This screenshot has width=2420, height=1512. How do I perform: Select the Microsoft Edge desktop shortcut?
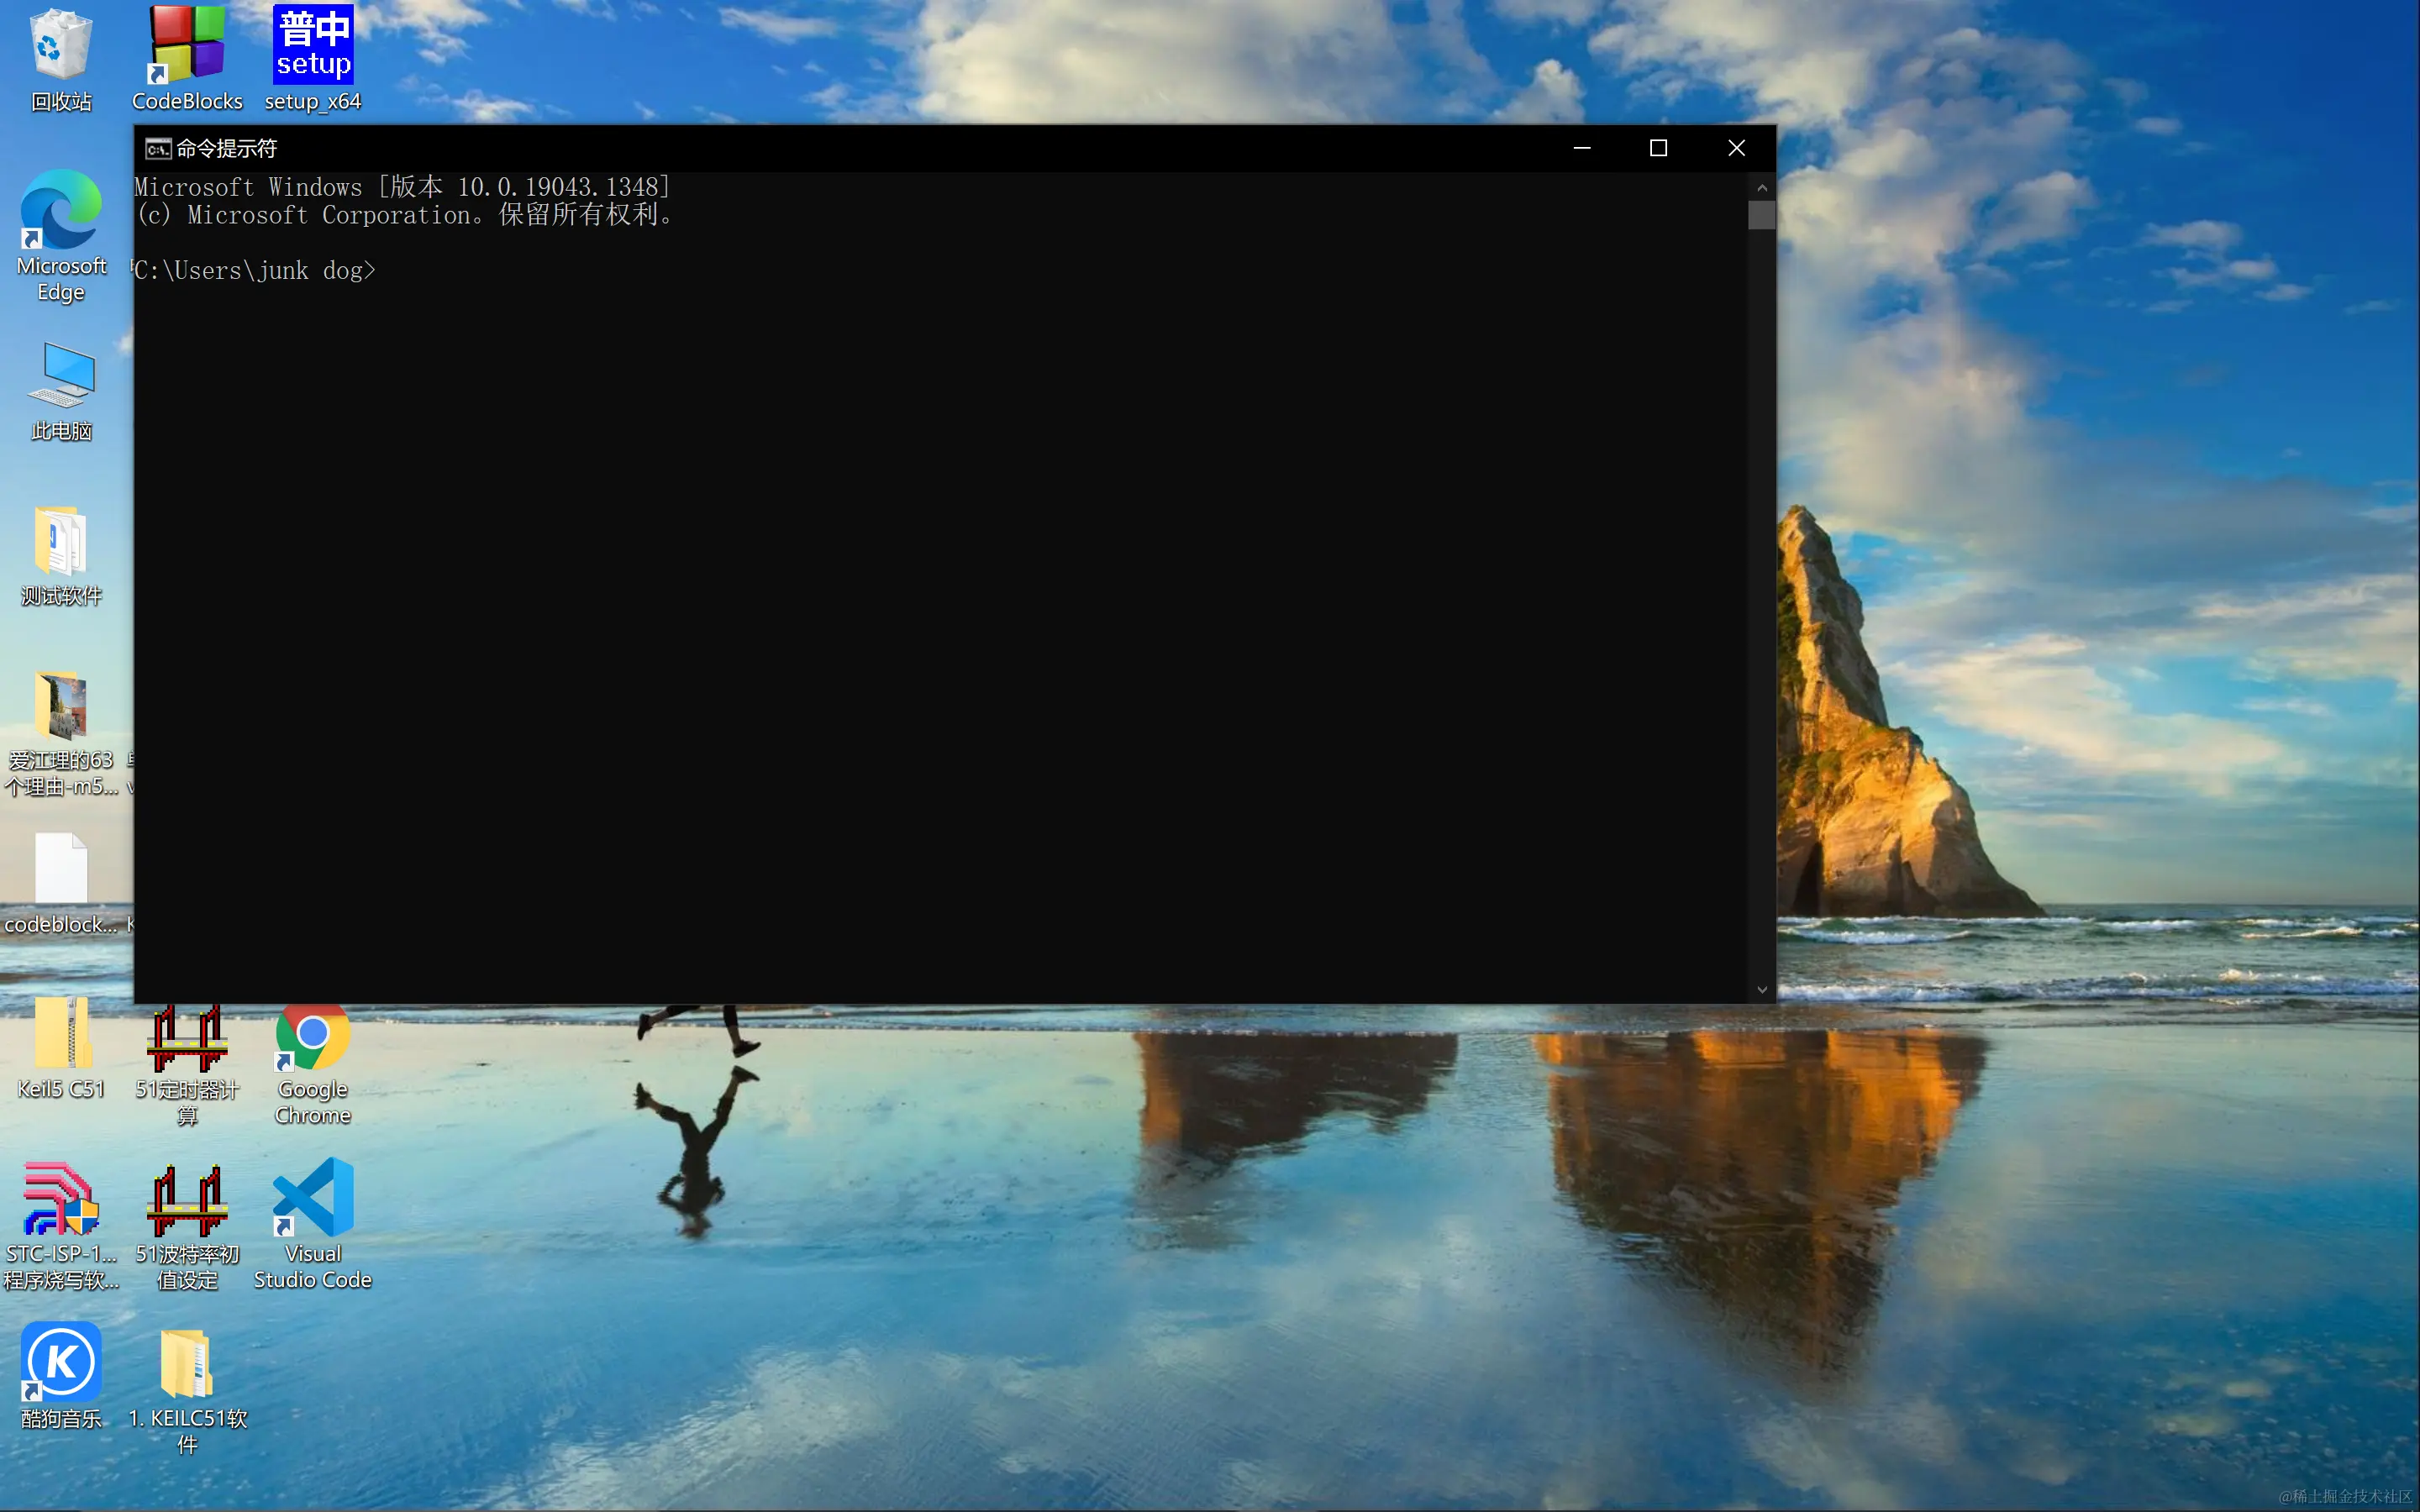(61, 210)
